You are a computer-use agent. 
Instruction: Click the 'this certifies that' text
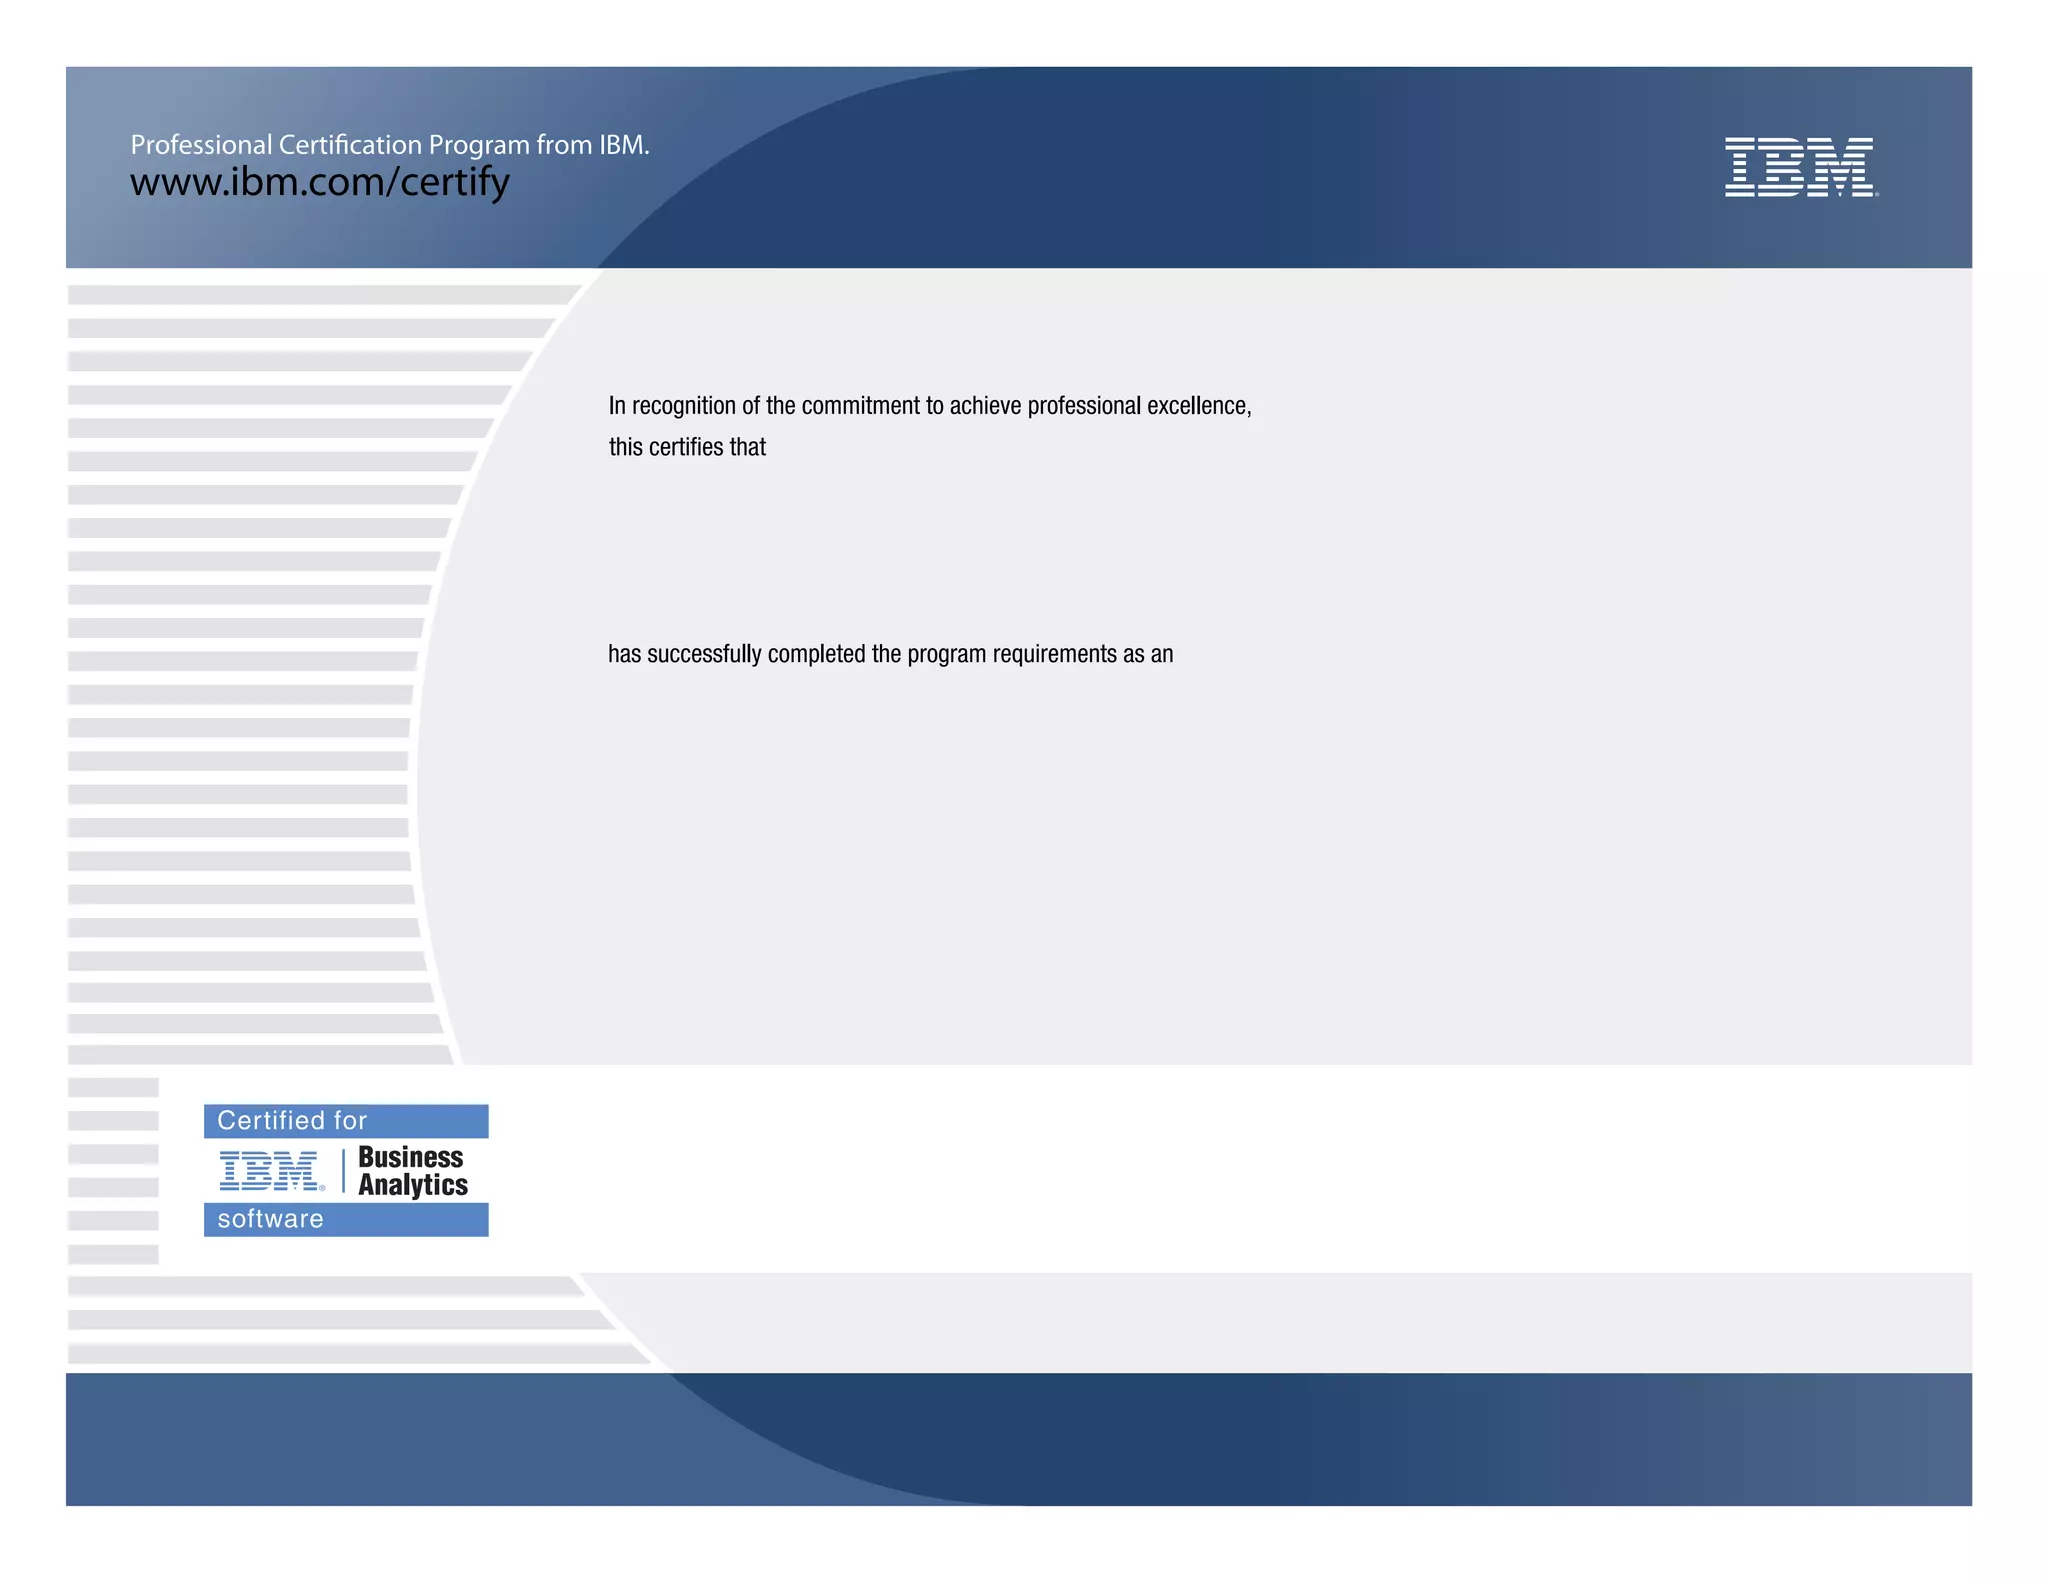(687, 447)
